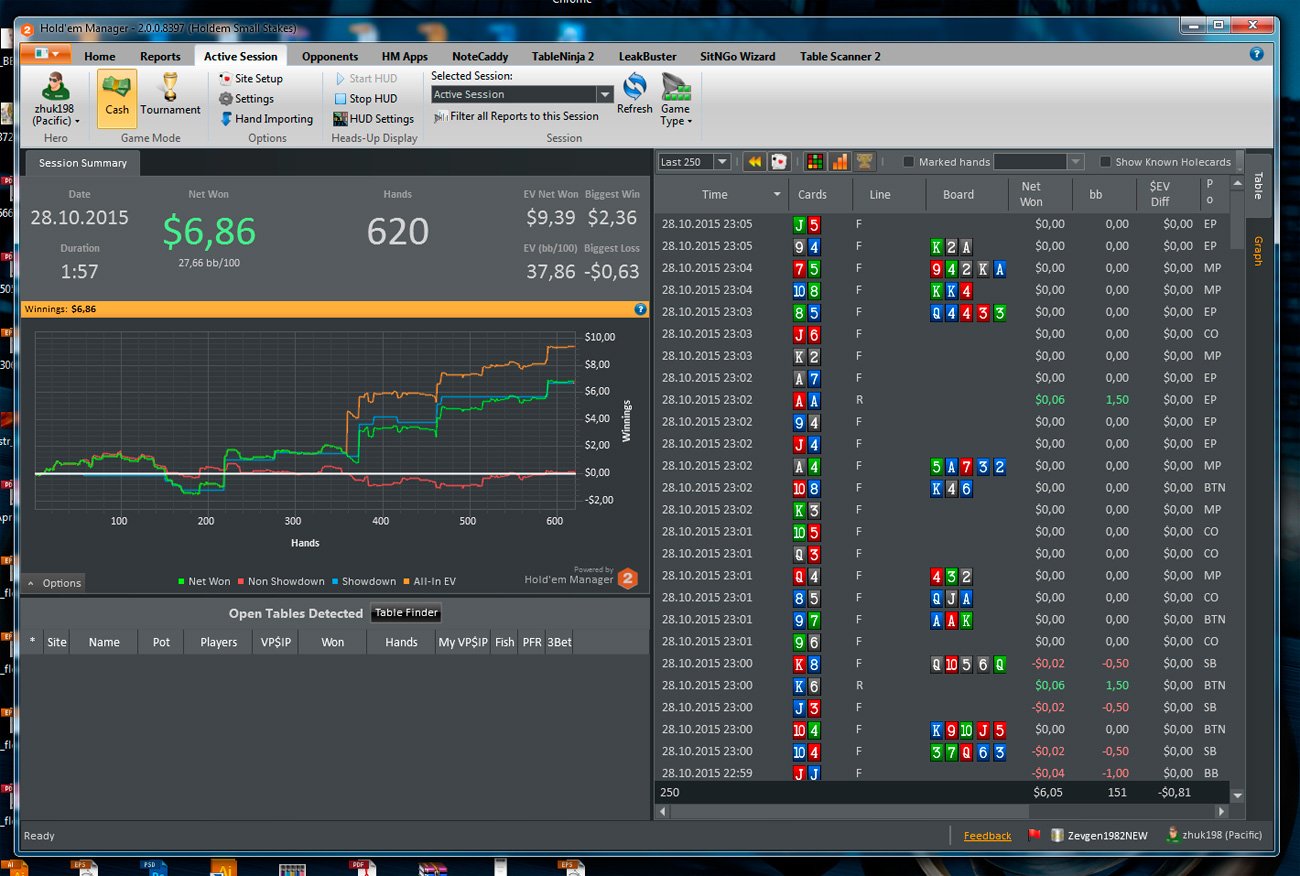This screenshot has height=876, width=1300.
Task: Switch to the vertical Graph tab
Action: tap(1258, 251)
